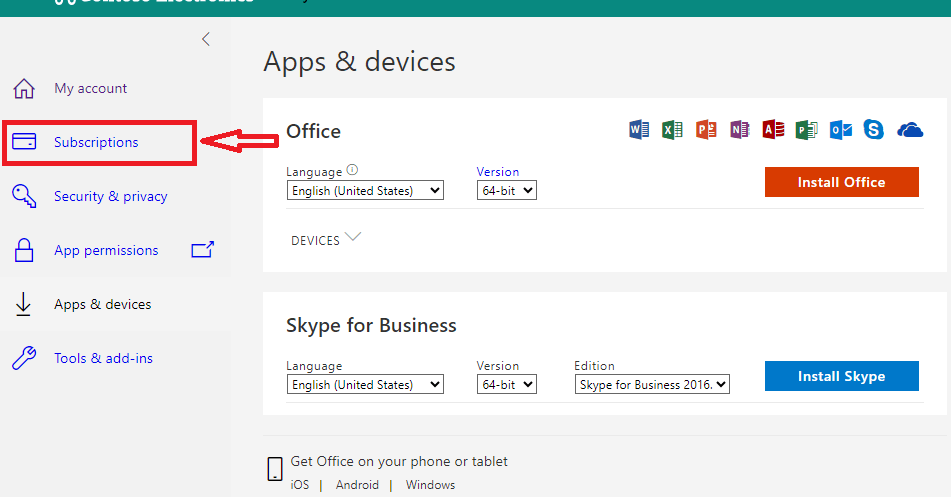Open Skype for Business Language dropdown
This screenshot has width=951, height=497.
pyautogui.click(x=365, y=384)
